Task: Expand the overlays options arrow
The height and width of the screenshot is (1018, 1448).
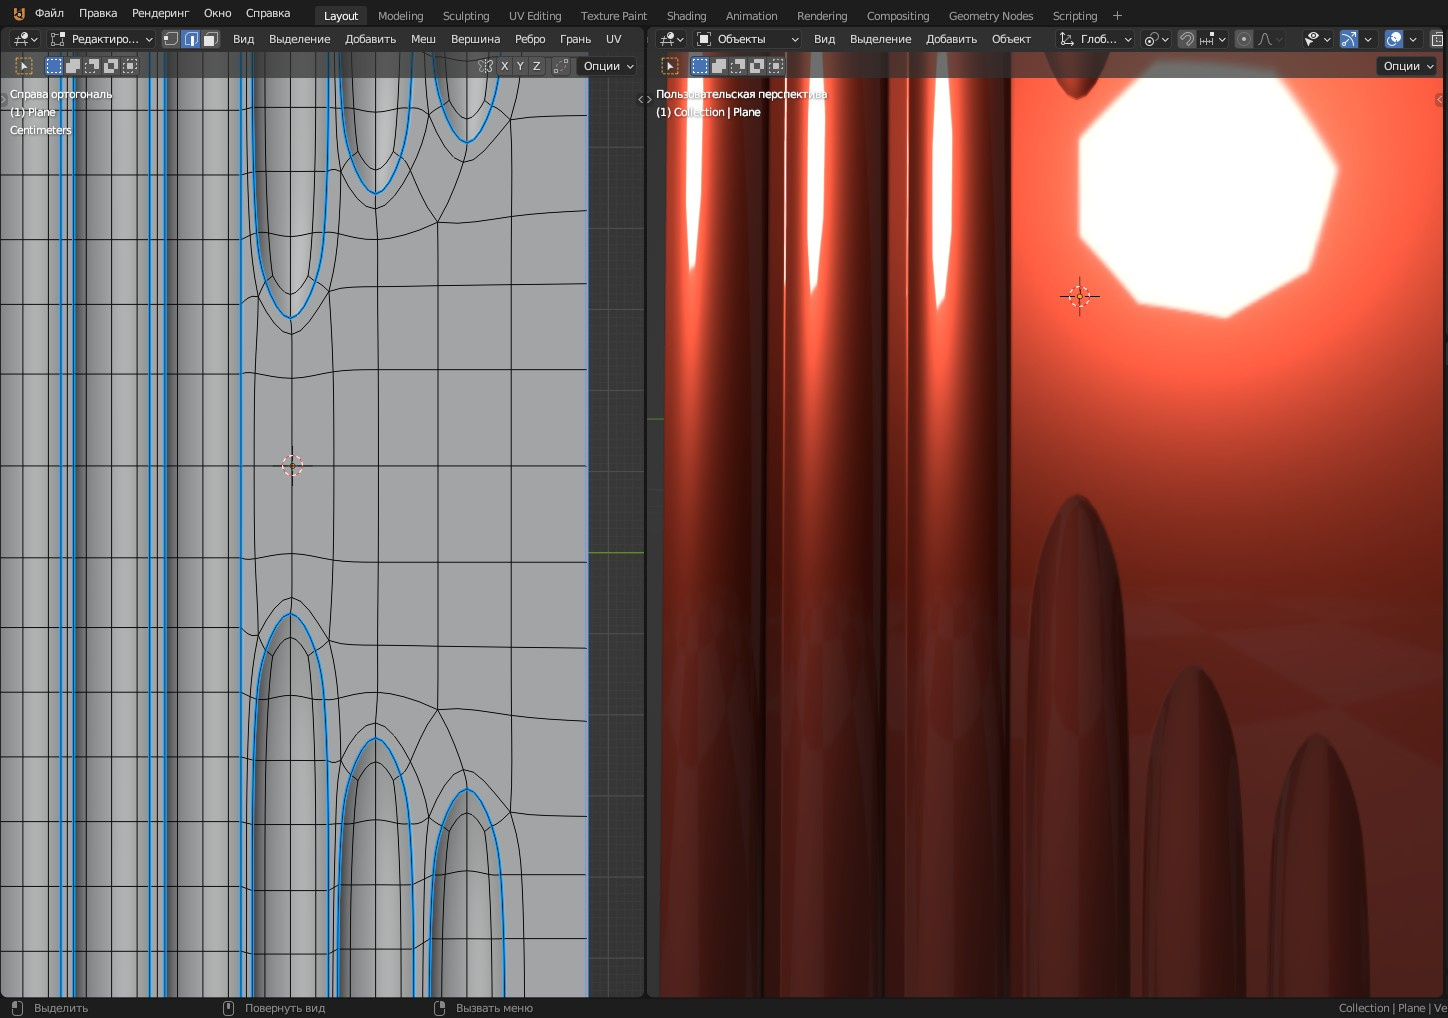Action: pos(1413,39)
